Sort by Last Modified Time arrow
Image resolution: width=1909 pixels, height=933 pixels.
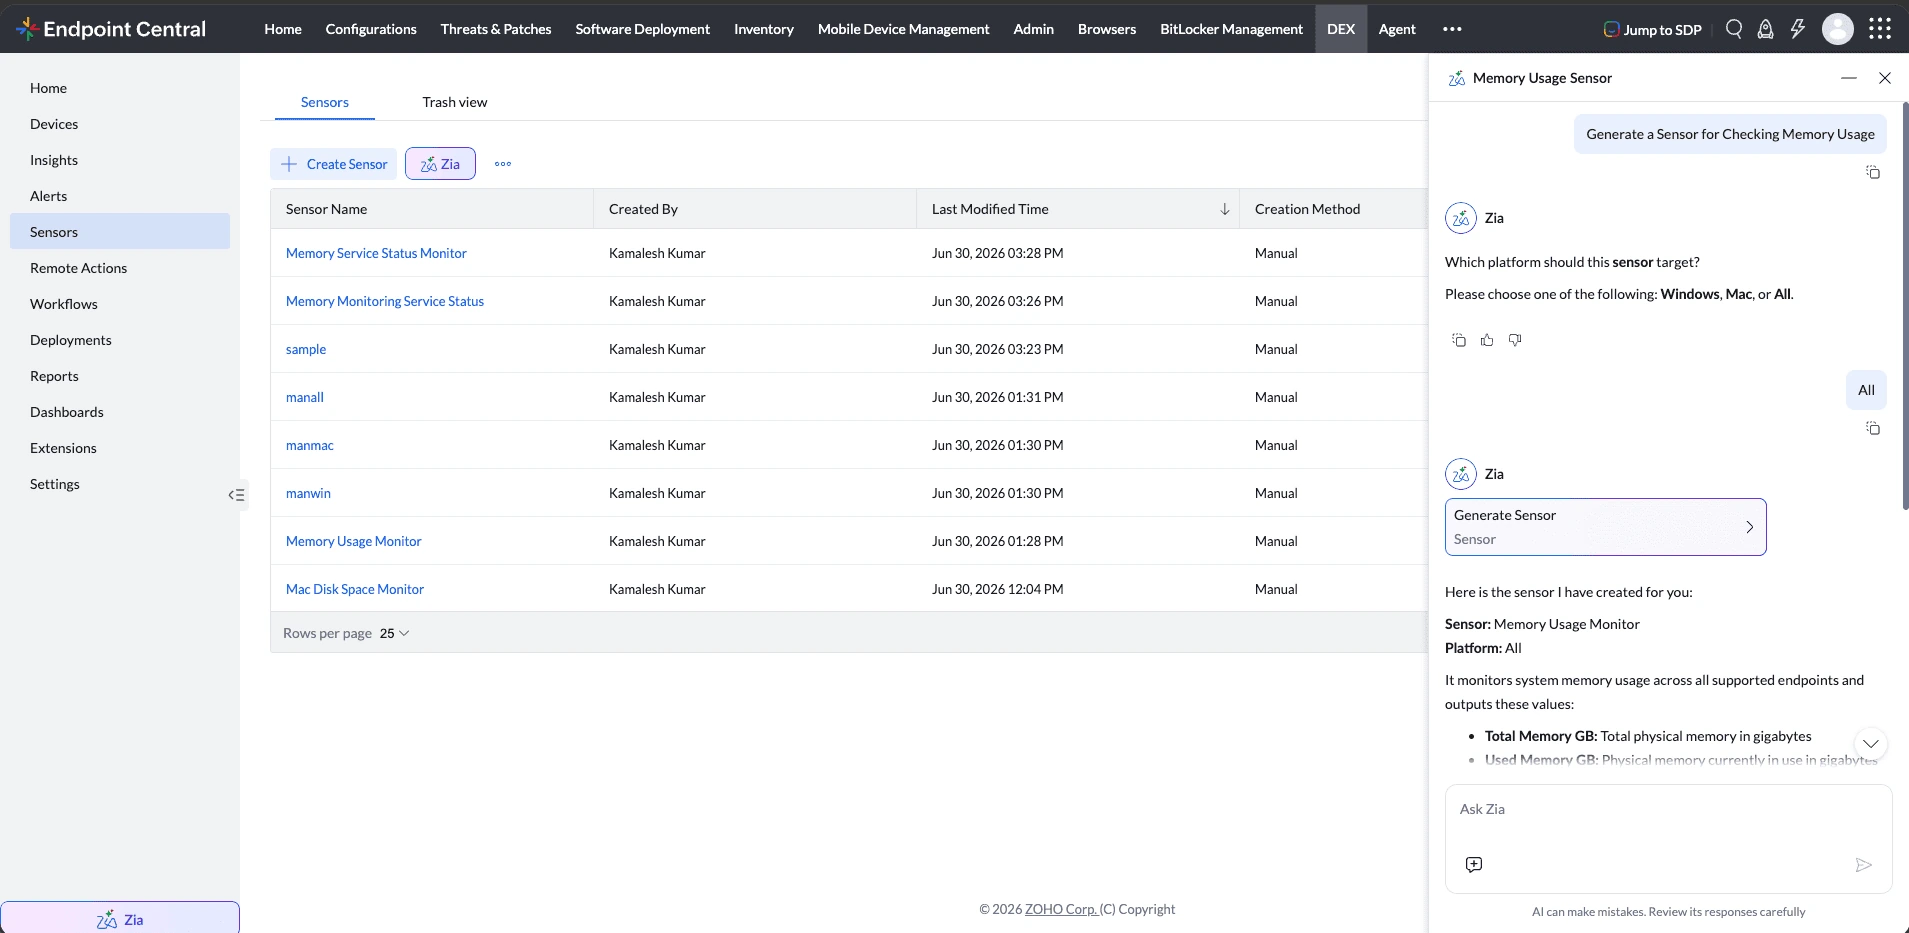[1225, 209]
